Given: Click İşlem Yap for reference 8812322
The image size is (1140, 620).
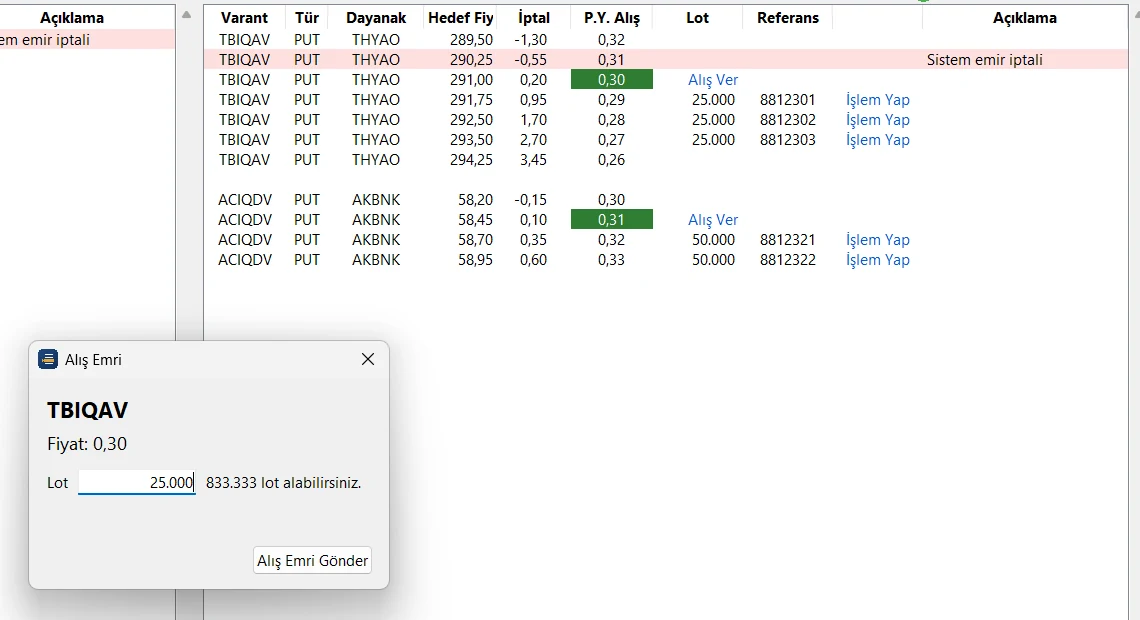Looking at the screenshot, I should pyautogui.click(x=878, y=259).
